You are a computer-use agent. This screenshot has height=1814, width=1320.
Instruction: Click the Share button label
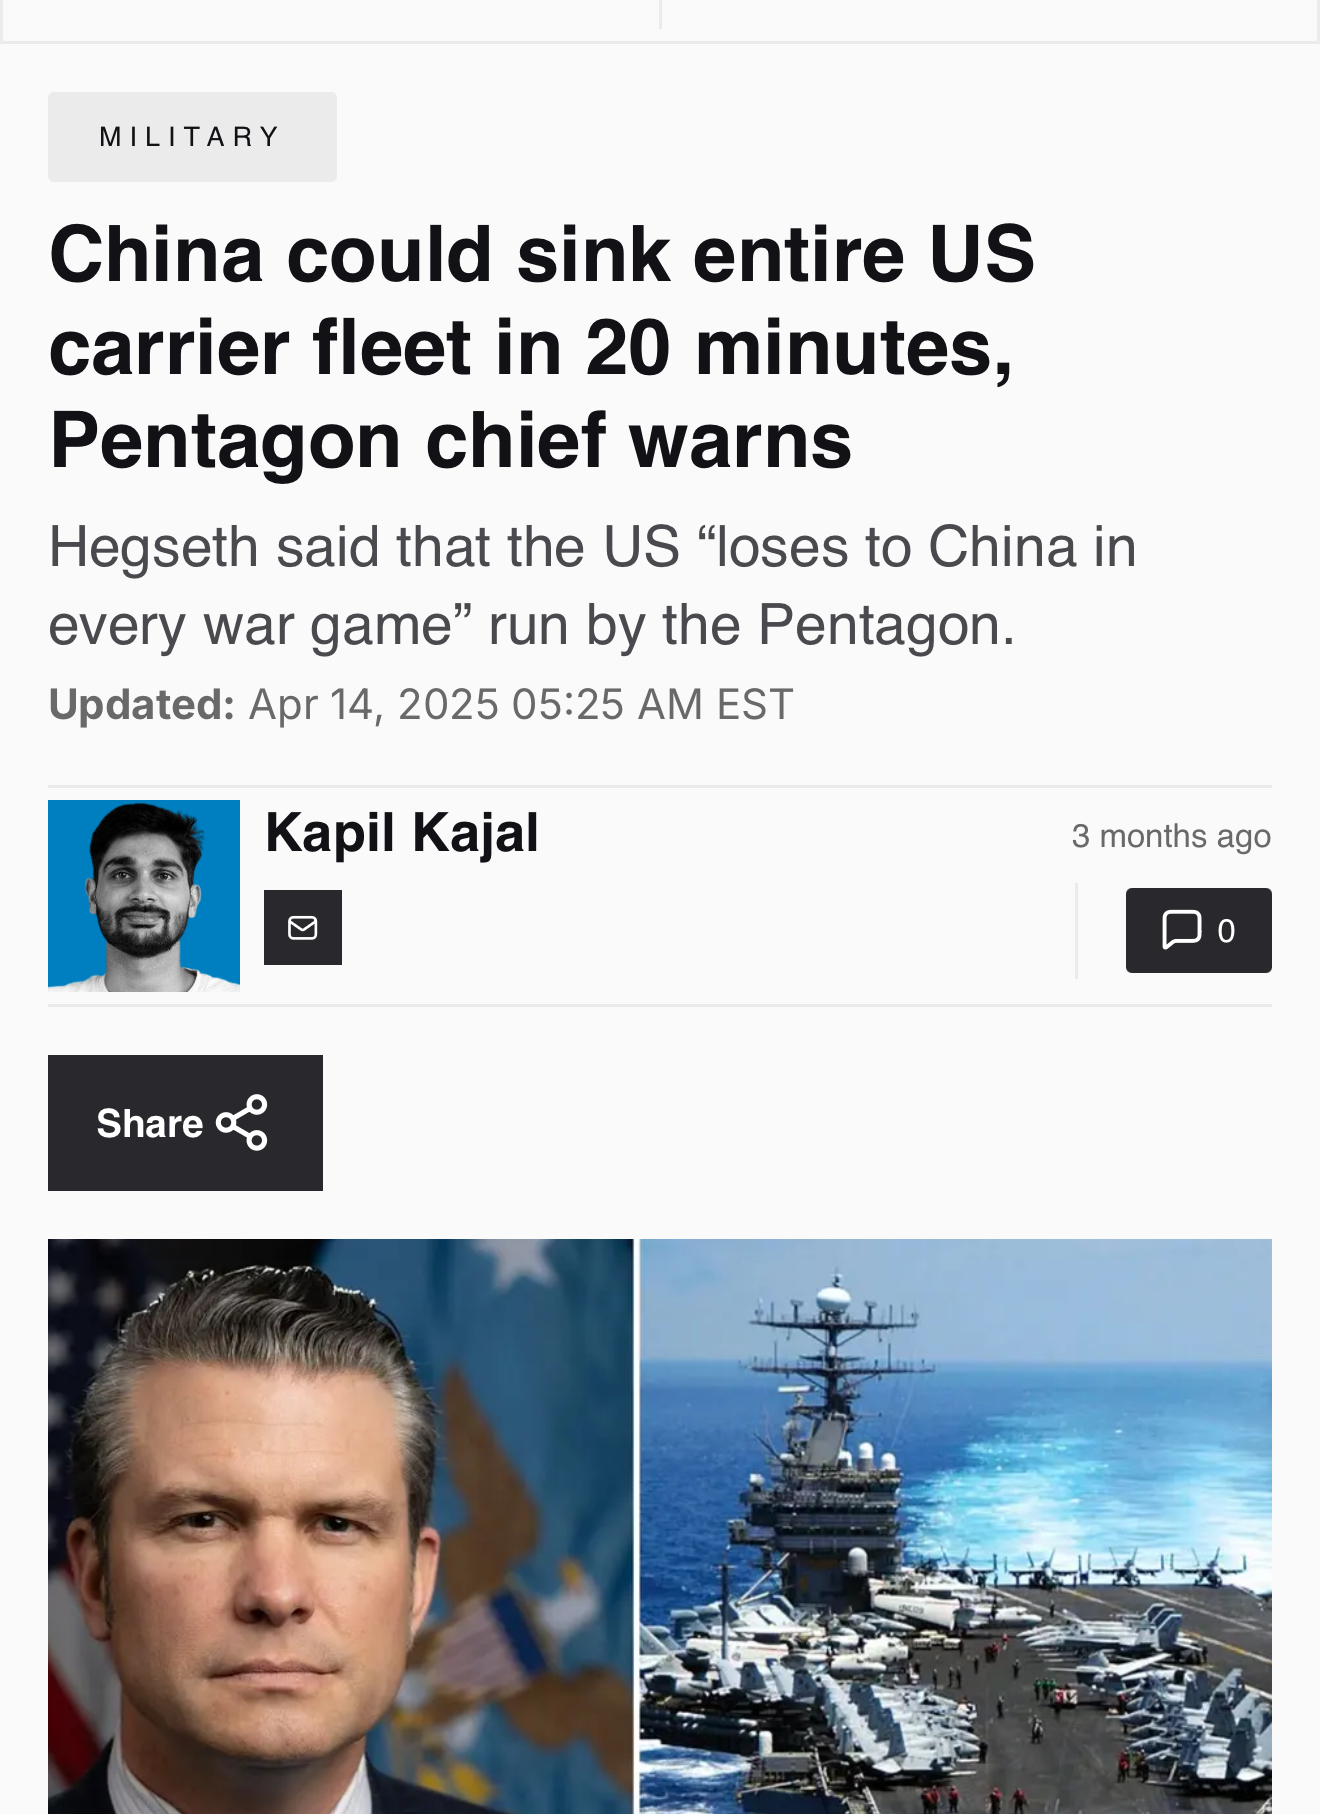tap(150, 1123)
